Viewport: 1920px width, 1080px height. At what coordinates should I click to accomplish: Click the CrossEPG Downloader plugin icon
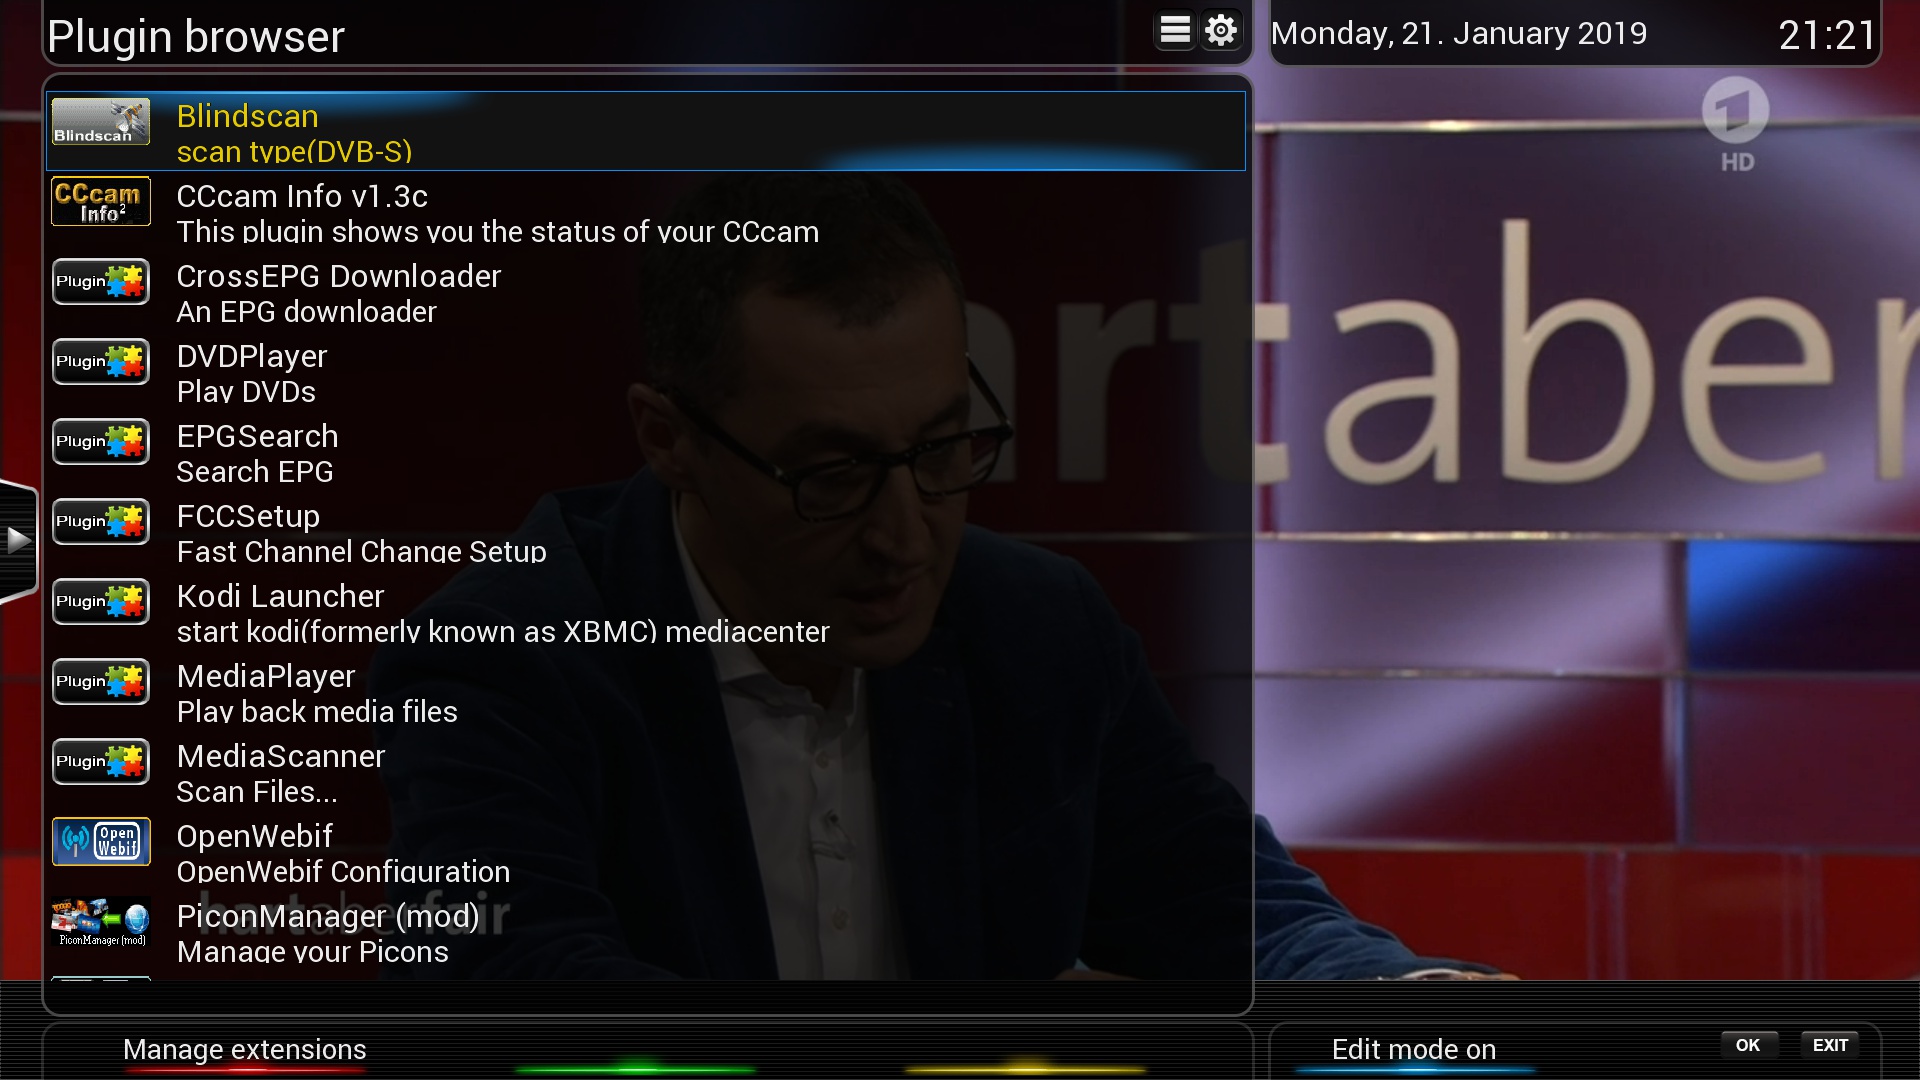(100, 281)
